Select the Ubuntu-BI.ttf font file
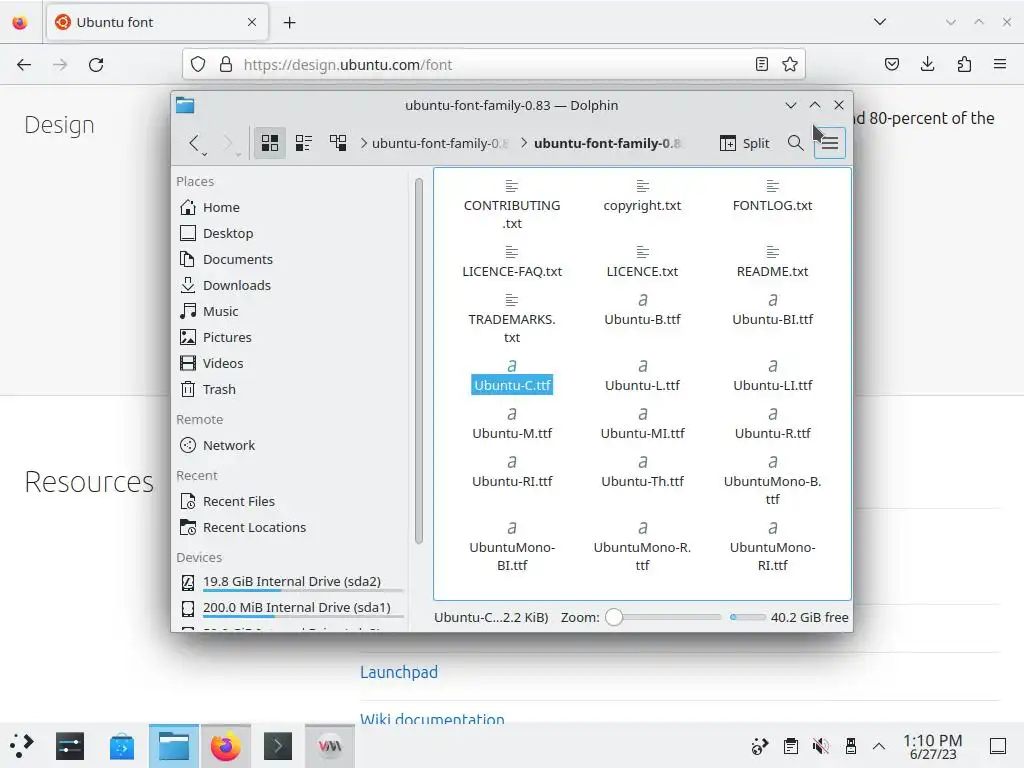Viewport: 1024px width, 768px height. [x=773, y=310]
